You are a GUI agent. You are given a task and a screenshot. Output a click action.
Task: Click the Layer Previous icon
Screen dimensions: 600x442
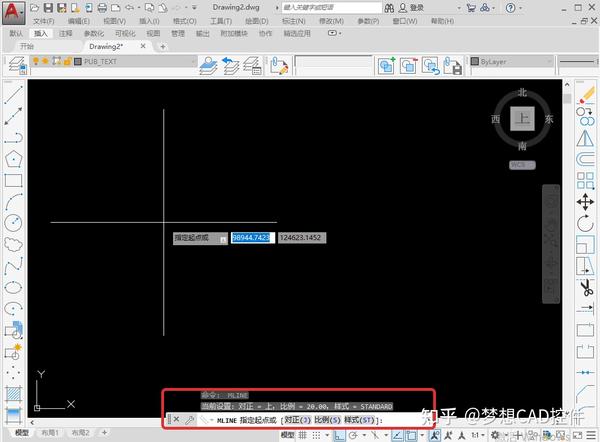click(231, 65)
